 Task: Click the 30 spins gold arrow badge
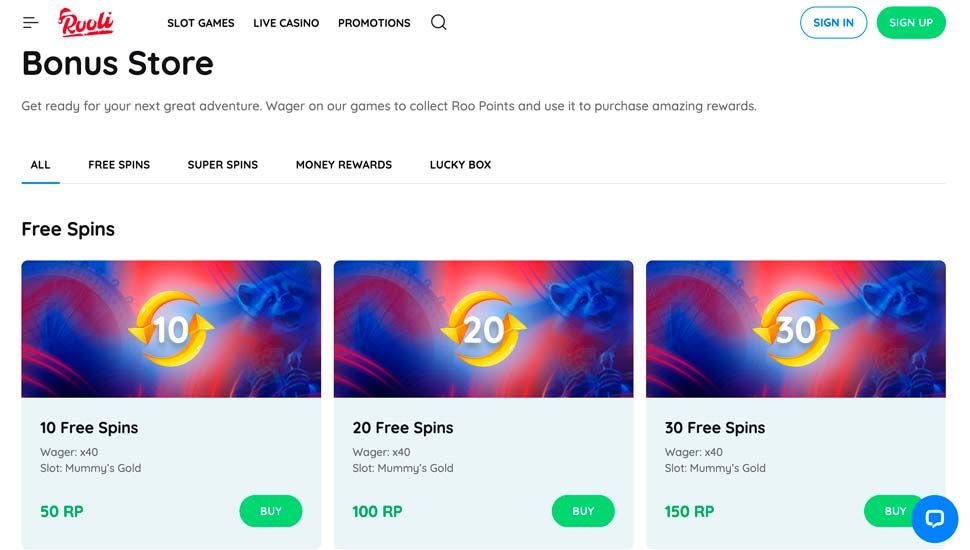point(796,329)
